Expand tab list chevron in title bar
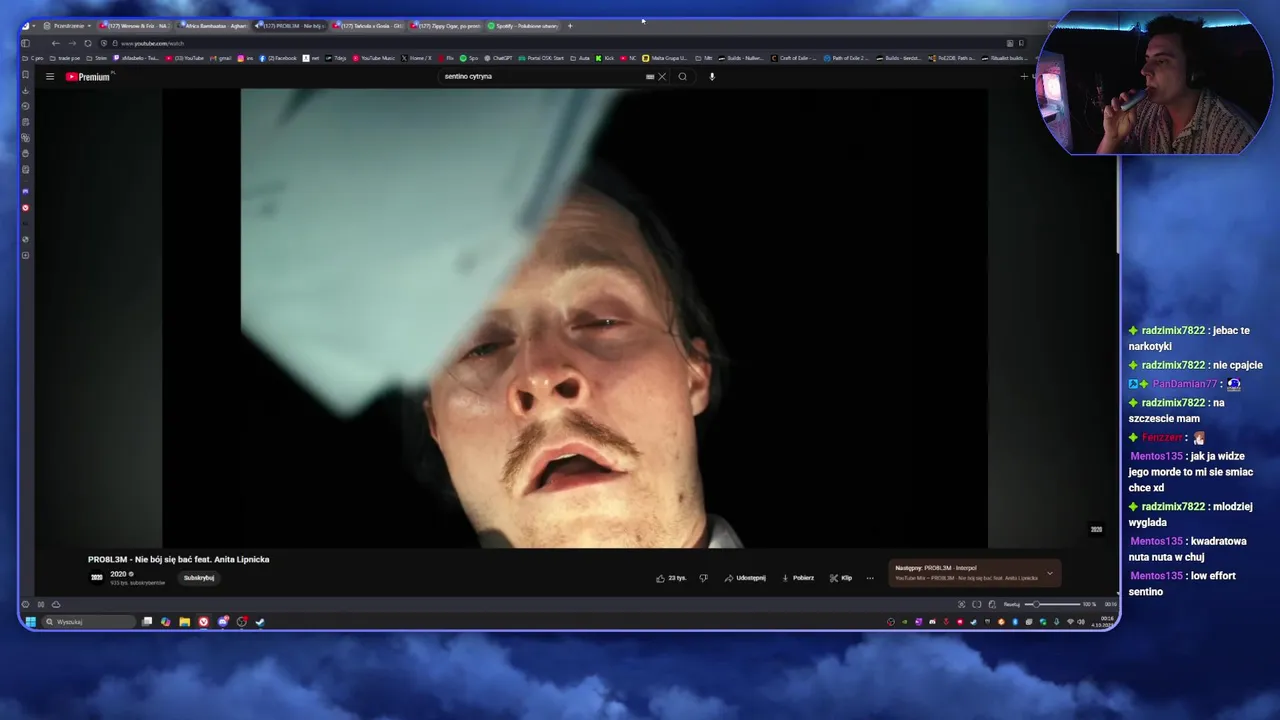Viewport: 1280px width, 720px height. click(1052, 26)
